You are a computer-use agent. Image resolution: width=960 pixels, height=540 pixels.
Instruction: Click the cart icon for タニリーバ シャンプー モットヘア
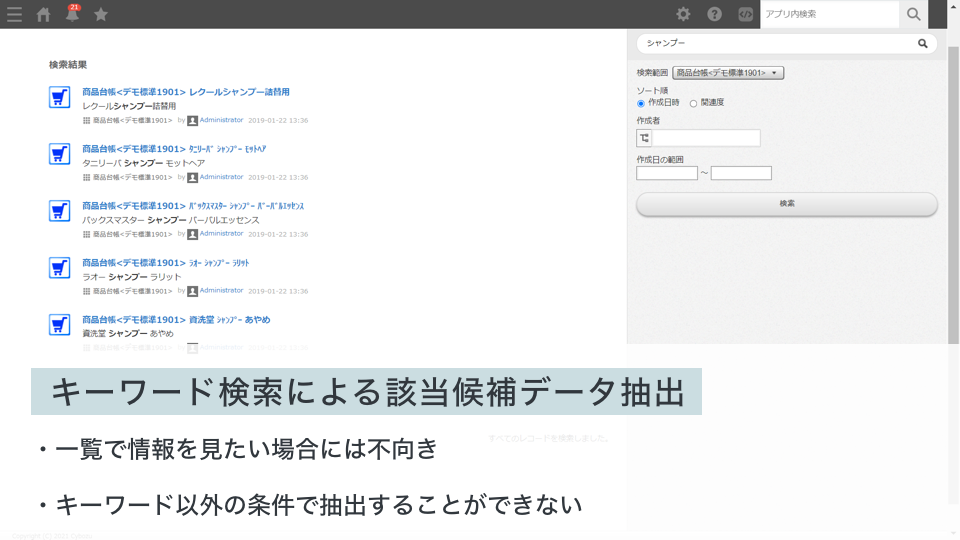point(59,154)
